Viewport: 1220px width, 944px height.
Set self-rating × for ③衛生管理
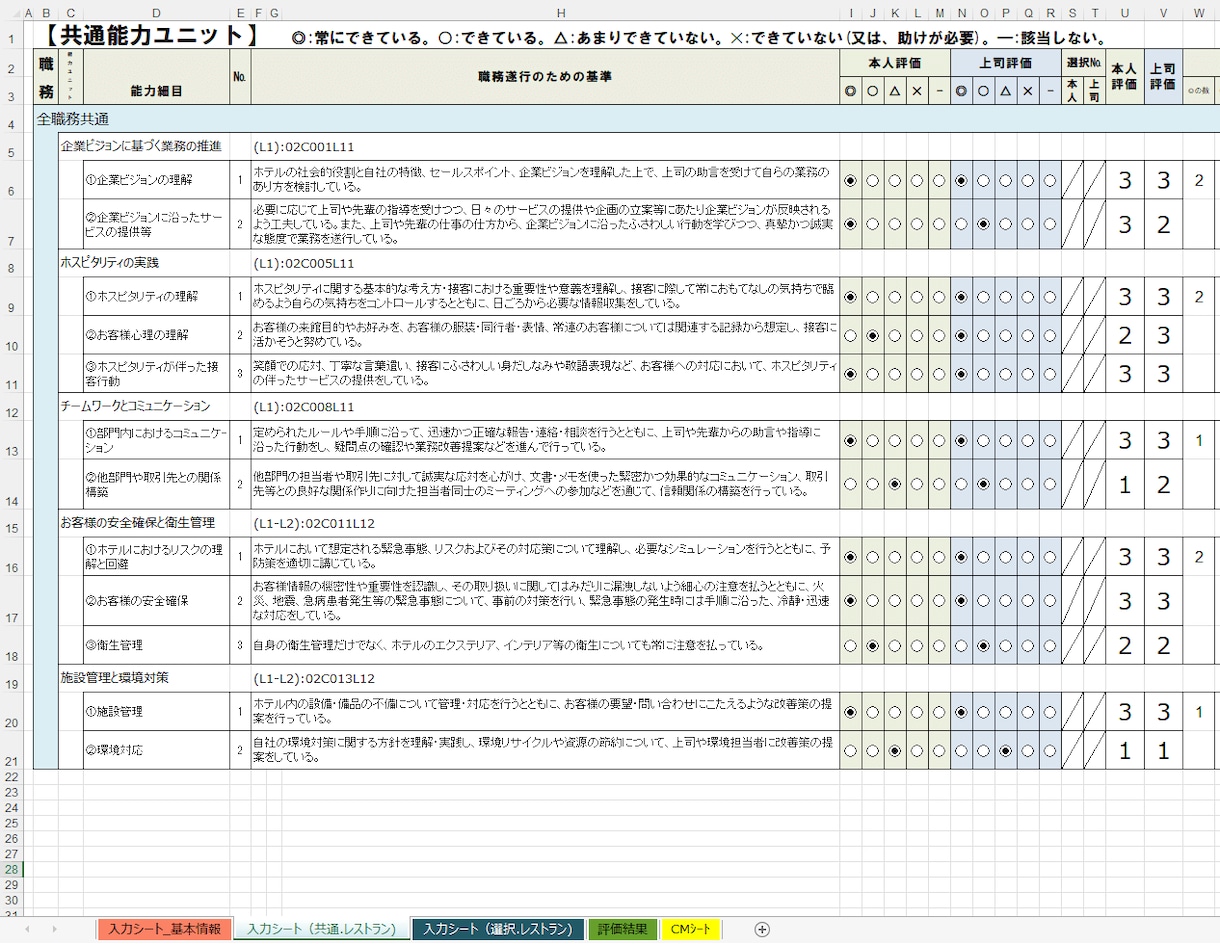click(x=917, y=646)
